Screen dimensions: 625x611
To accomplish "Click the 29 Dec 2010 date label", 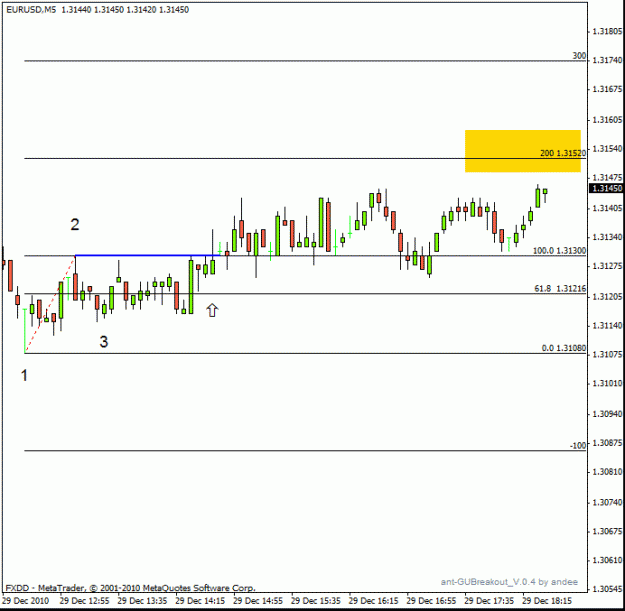I will (26, 601).
